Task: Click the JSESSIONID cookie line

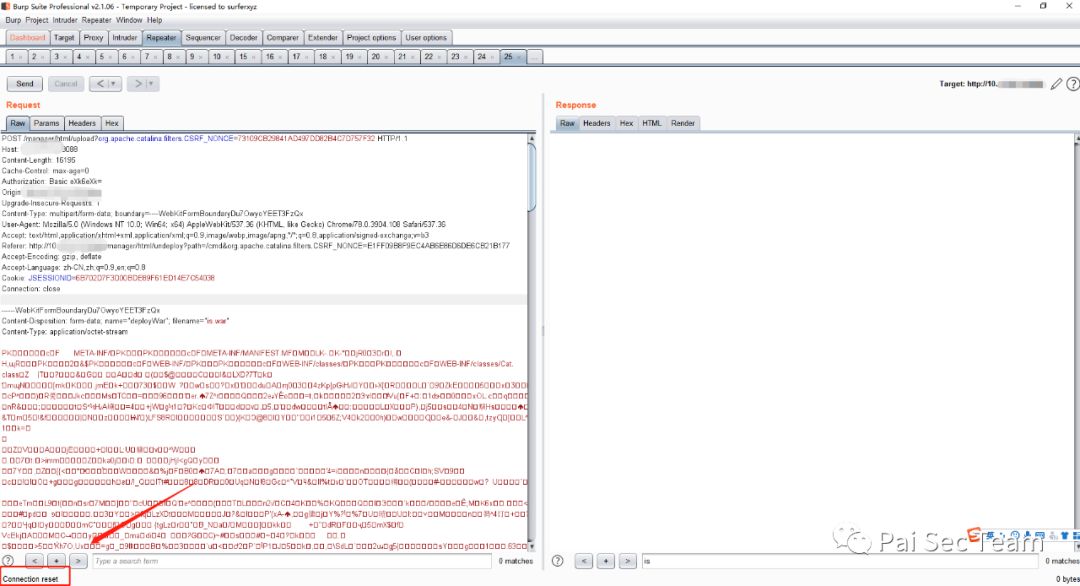Action: pyautogui.click(x=108, y=278)
